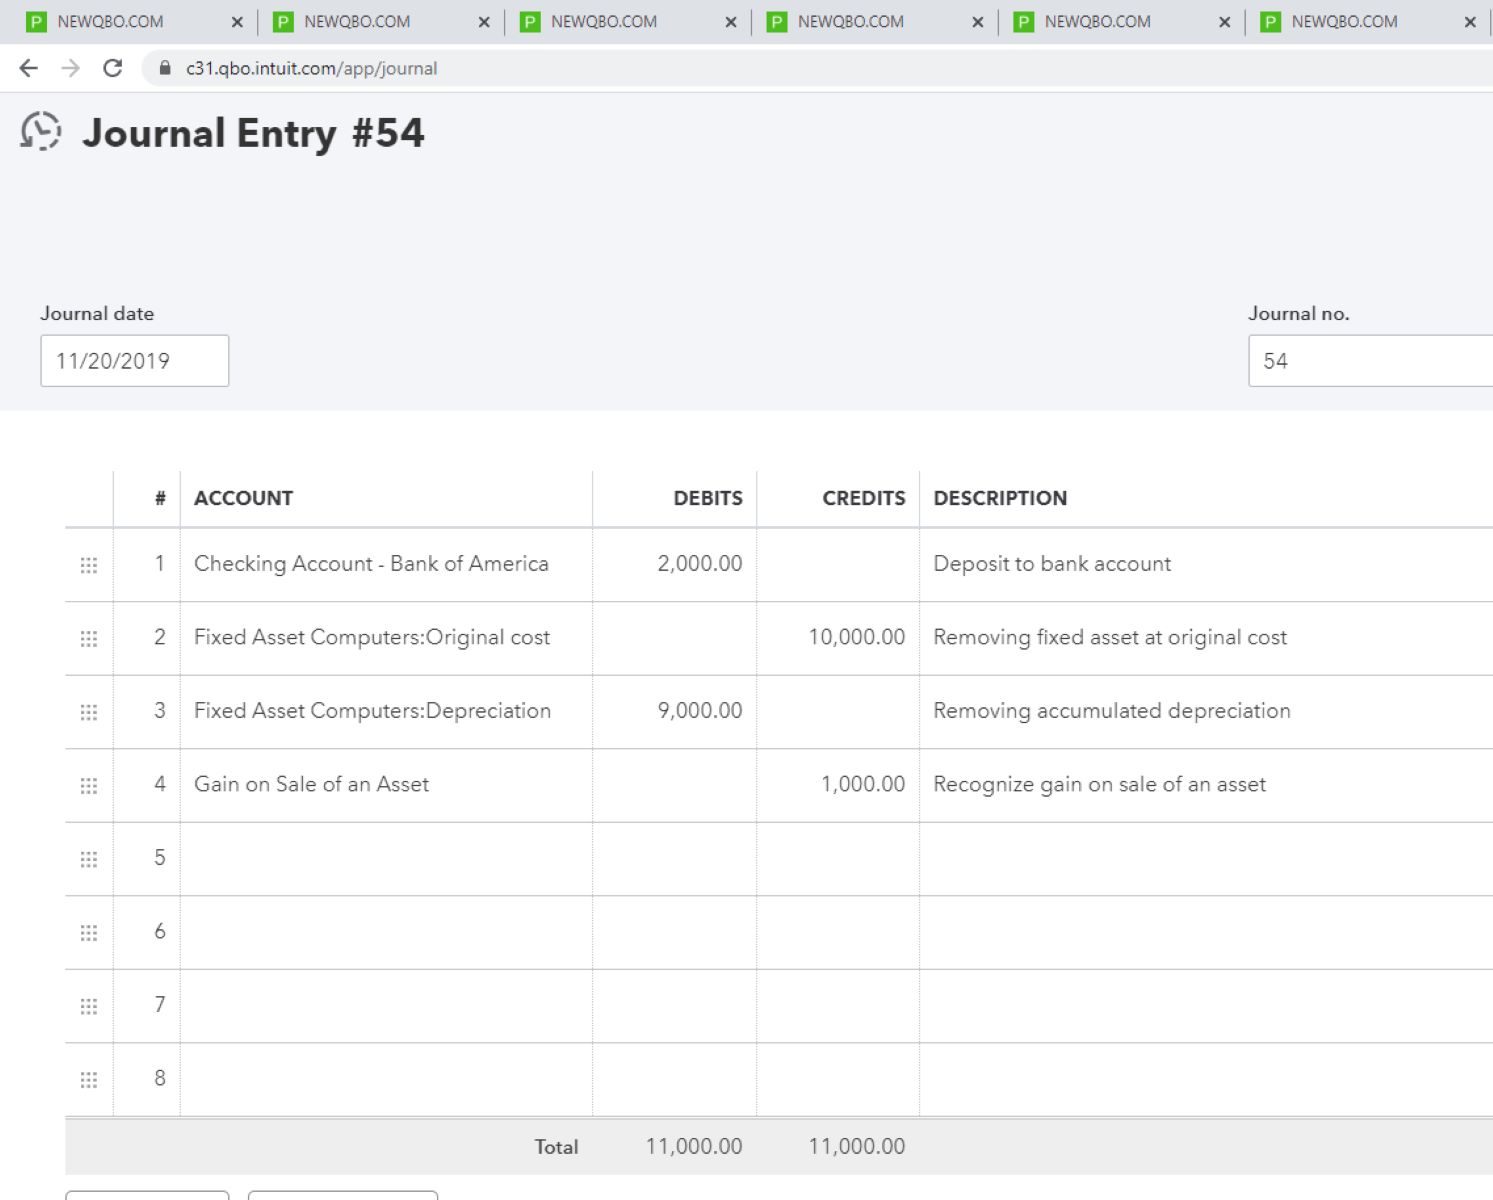Close the first NEWQBO.COM tab
Screen dimensions: 1493x1200
(237, 22)
